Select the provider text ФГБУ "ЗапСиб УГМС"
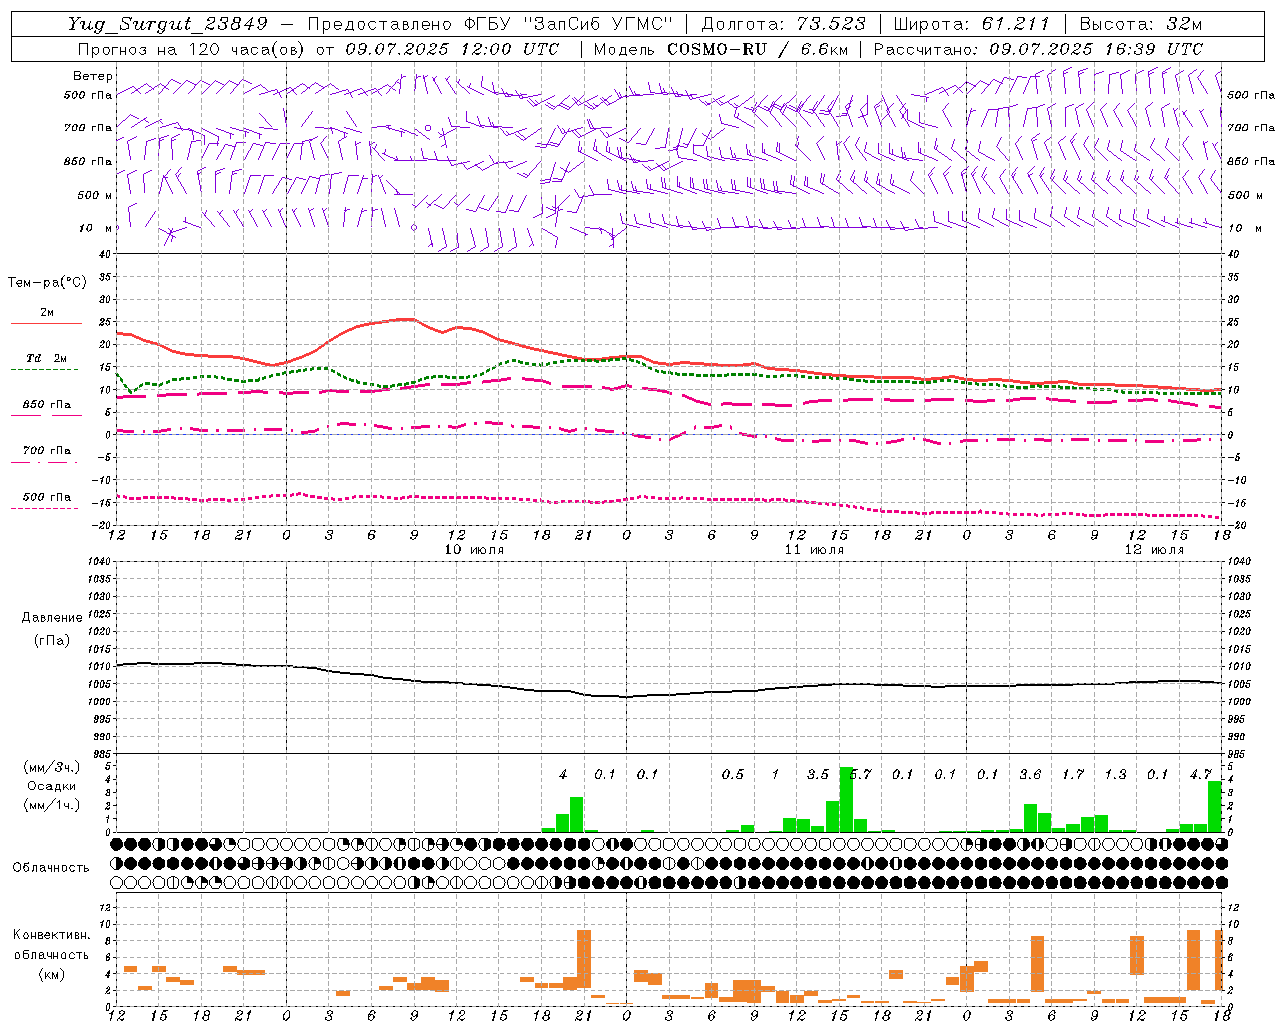This screenshot has height=1024, width=1280. [569, 24]
